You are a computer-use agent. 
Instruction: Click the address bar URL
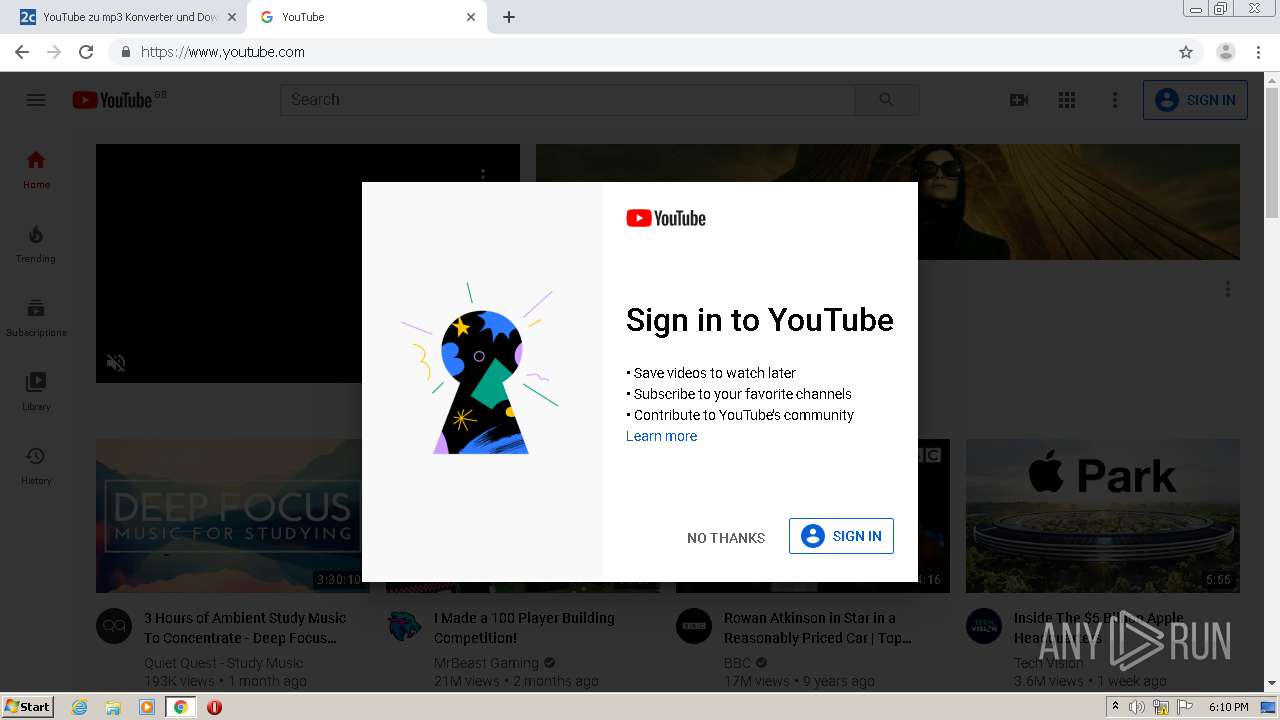point(223,52)
